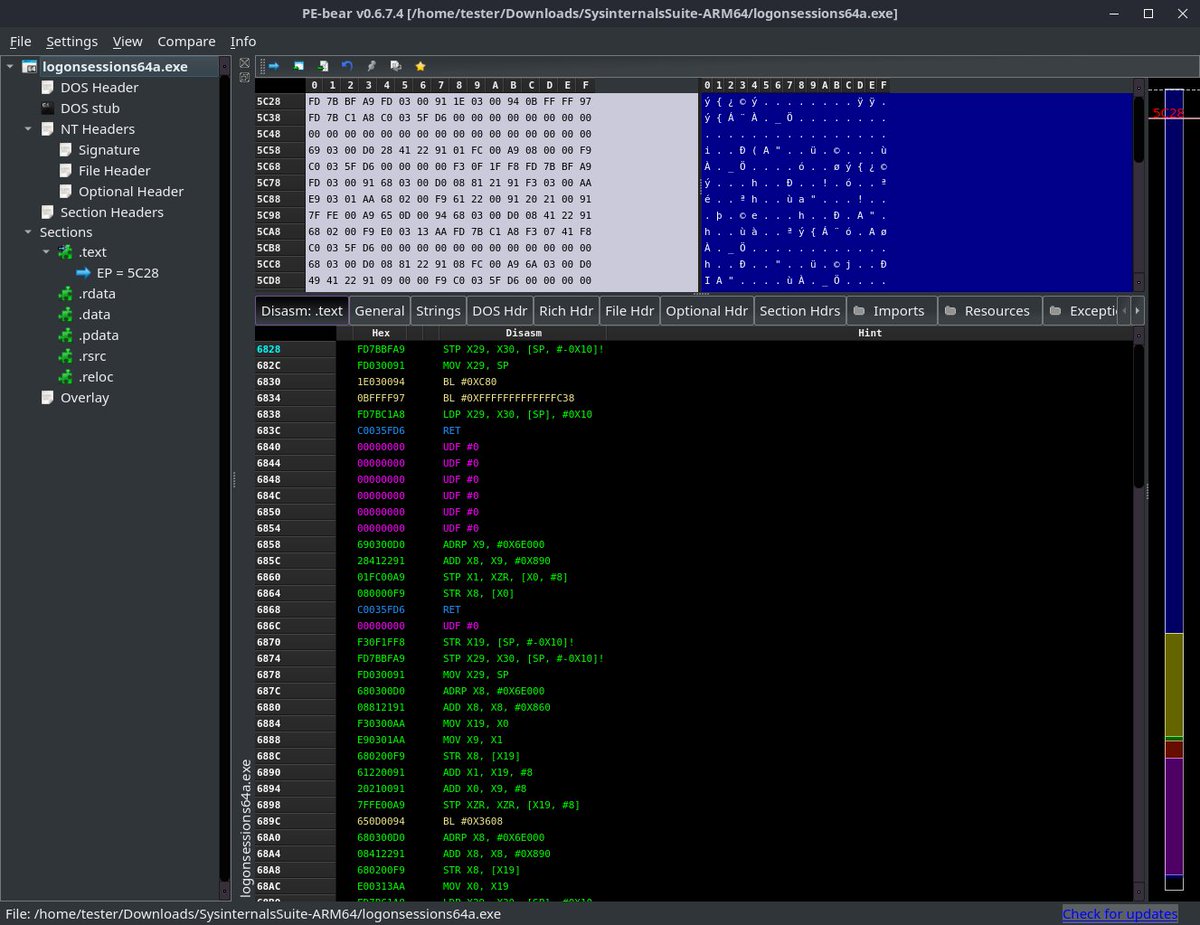Click the copy documents toolbar icon
1200x925 pixels.
396,66
